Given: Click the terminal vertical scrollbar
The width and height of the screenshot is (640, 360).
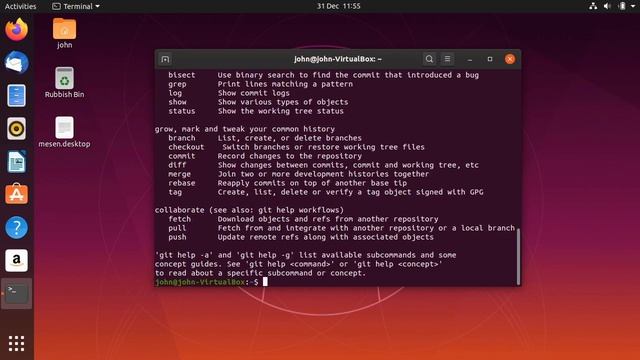Looking at the screenshot, I should [x=518, y=256].
